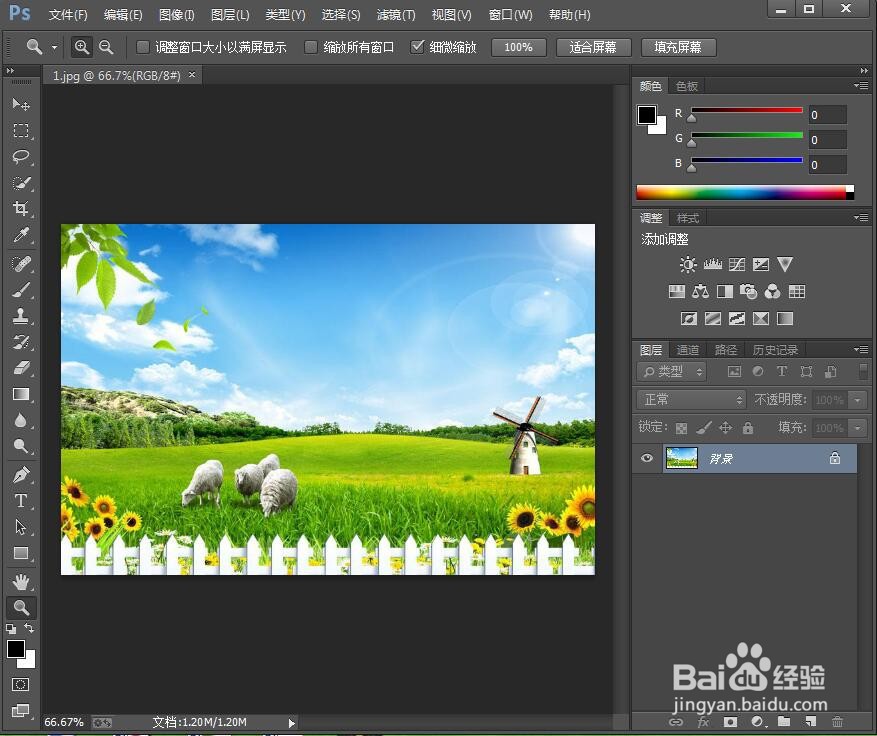Select the History Brush tool

click(21, 342)
